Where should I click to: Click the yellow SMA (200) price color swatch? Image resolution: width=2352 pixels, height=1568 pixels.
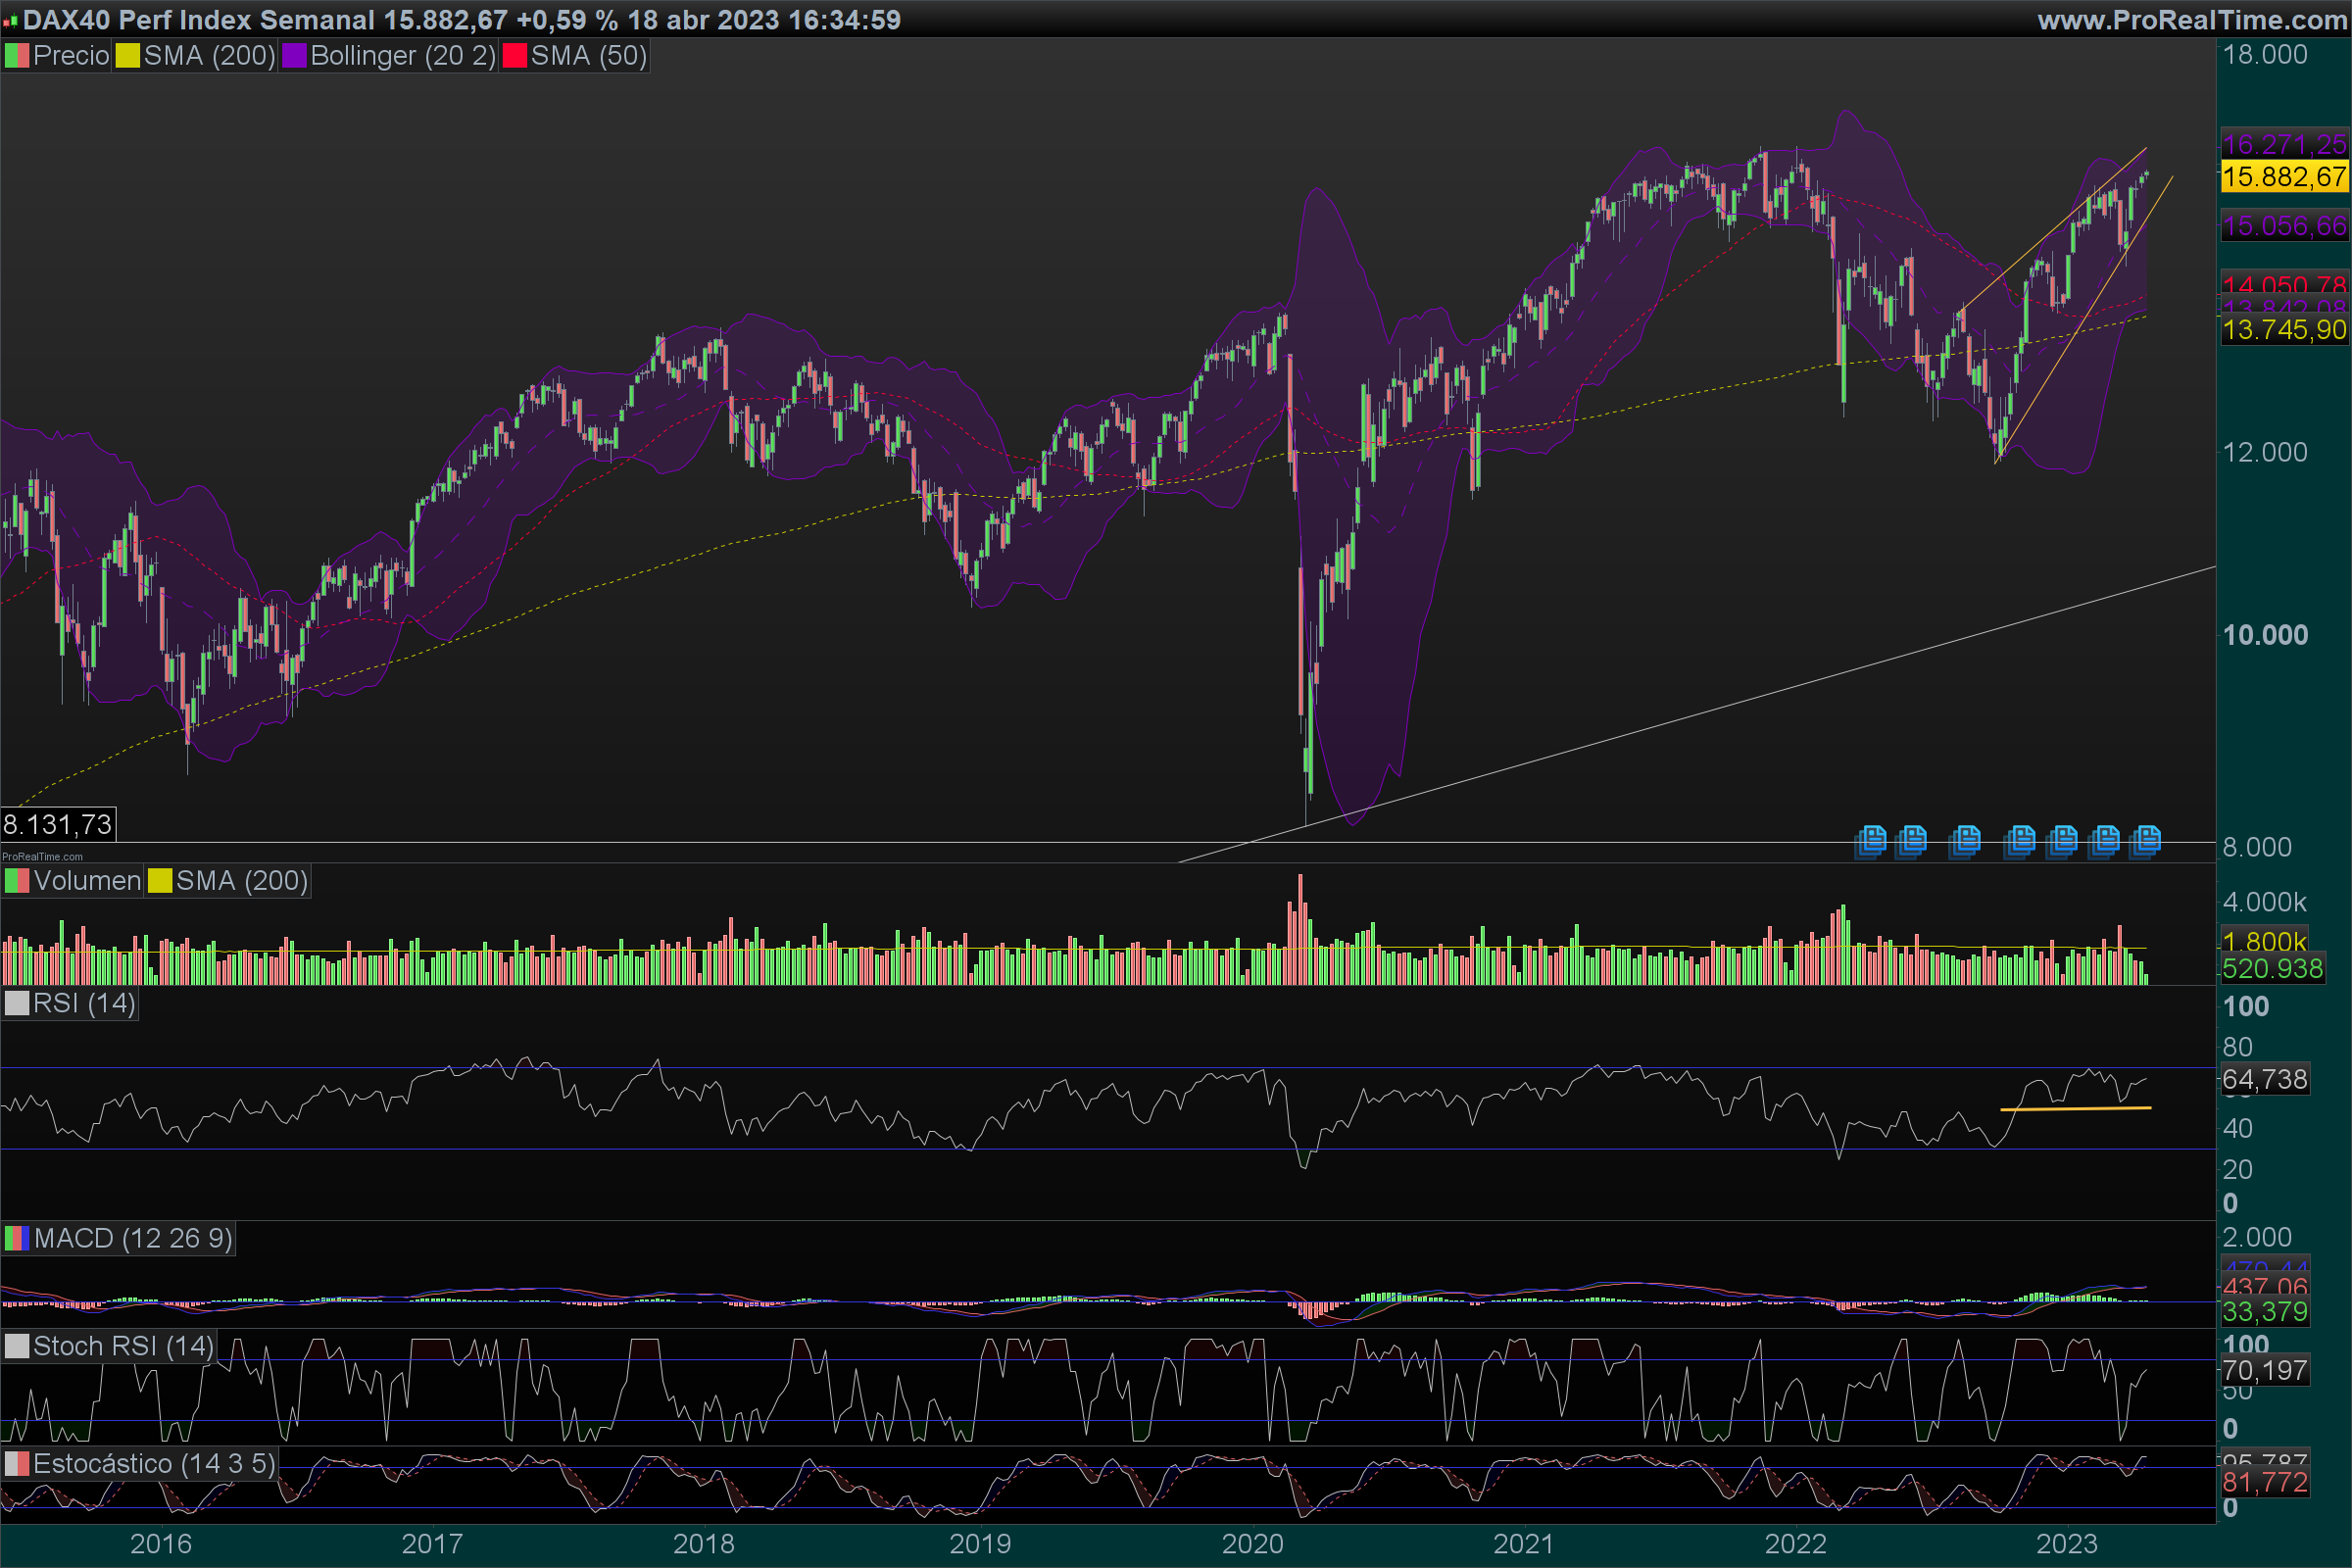tap(127, 56)
